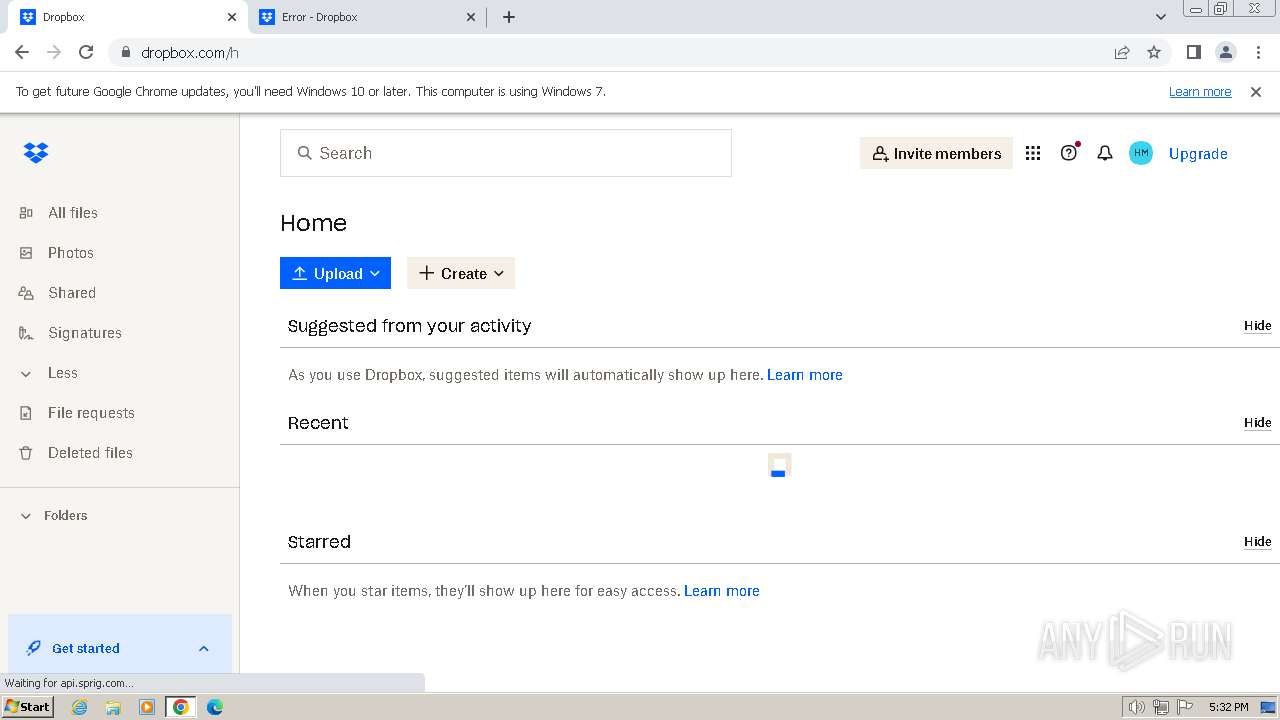This screenshot has height=720, width=1280.
Task: Collapse the Get started panel chevron
Action: (204, 648)
